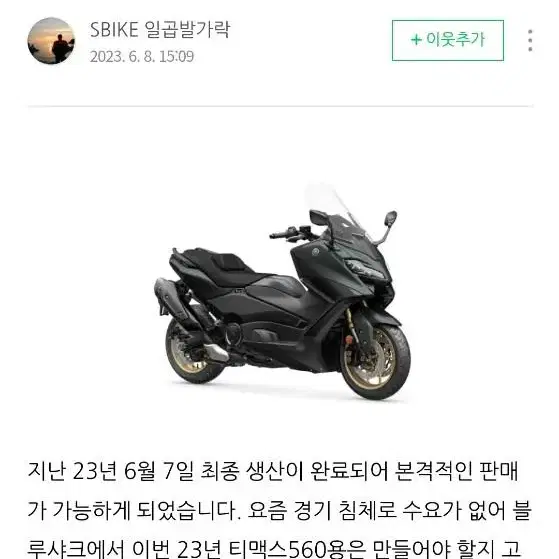Screen dimensions: 559x559
Task: Click the scooter's right side mirror
Action: pos(390,218)
